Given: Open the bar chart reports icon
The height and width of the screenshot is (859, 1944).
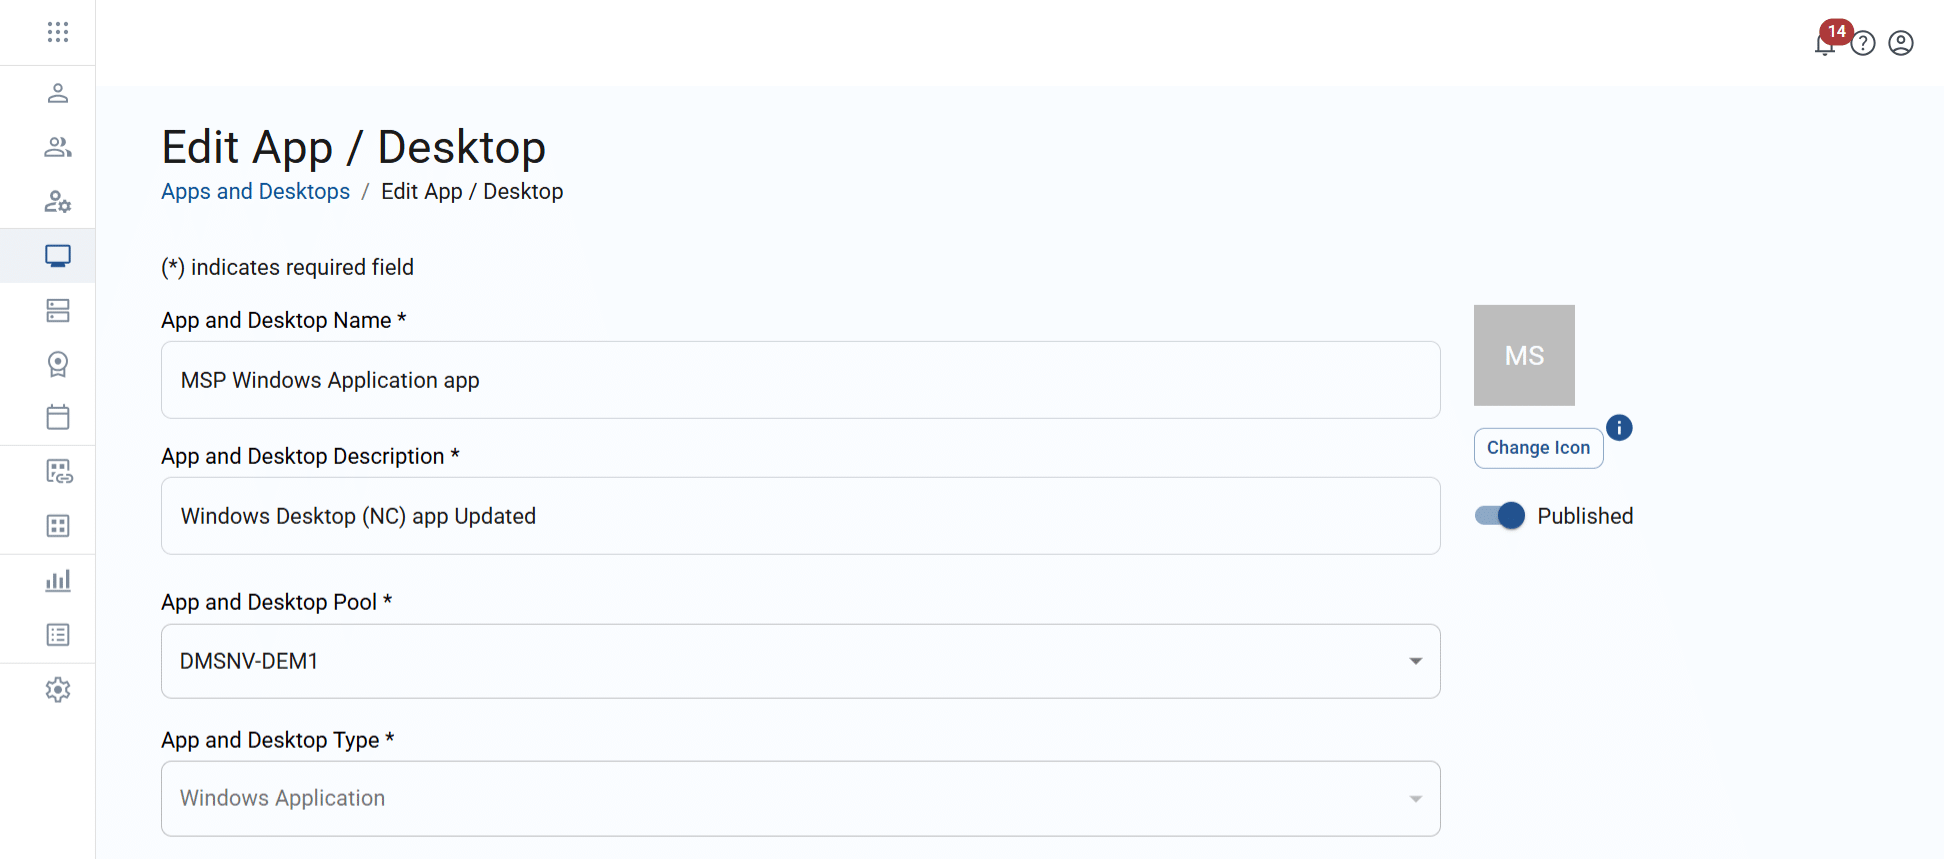Looking at the screenshot, I should click(58, 581).
